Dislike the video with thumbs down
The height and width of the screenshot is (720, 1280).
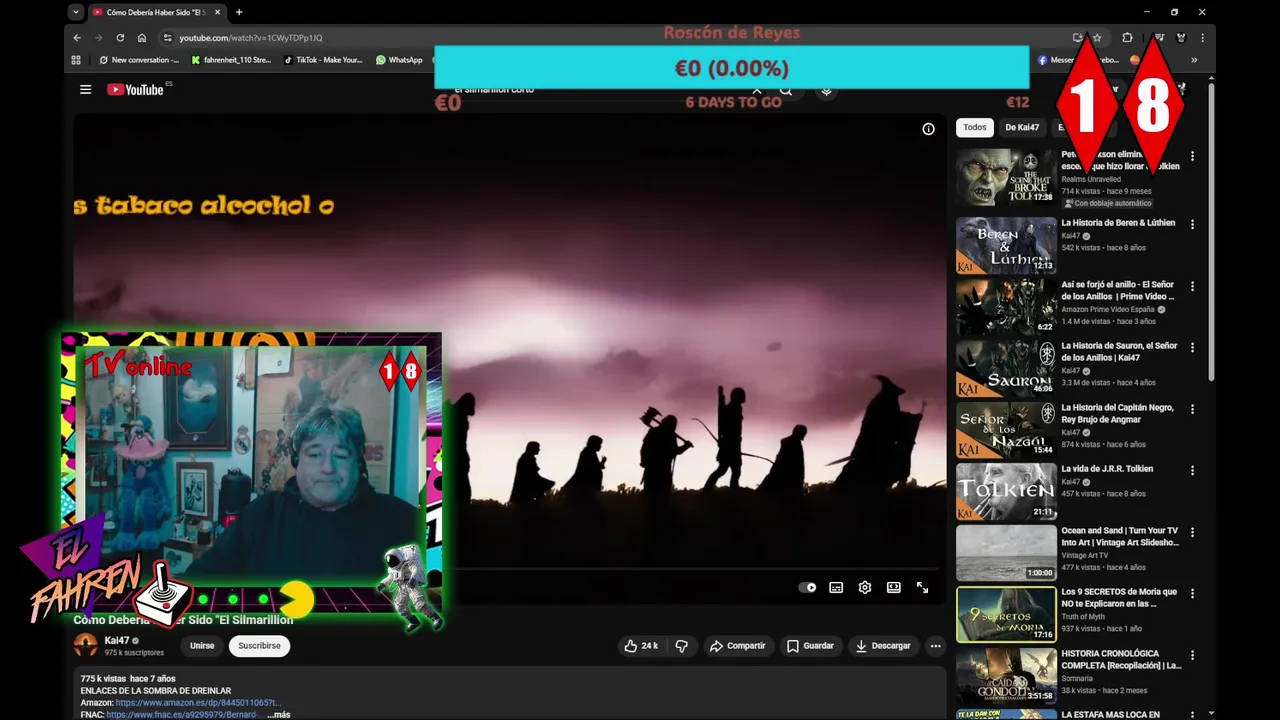[x=681, y=646]
